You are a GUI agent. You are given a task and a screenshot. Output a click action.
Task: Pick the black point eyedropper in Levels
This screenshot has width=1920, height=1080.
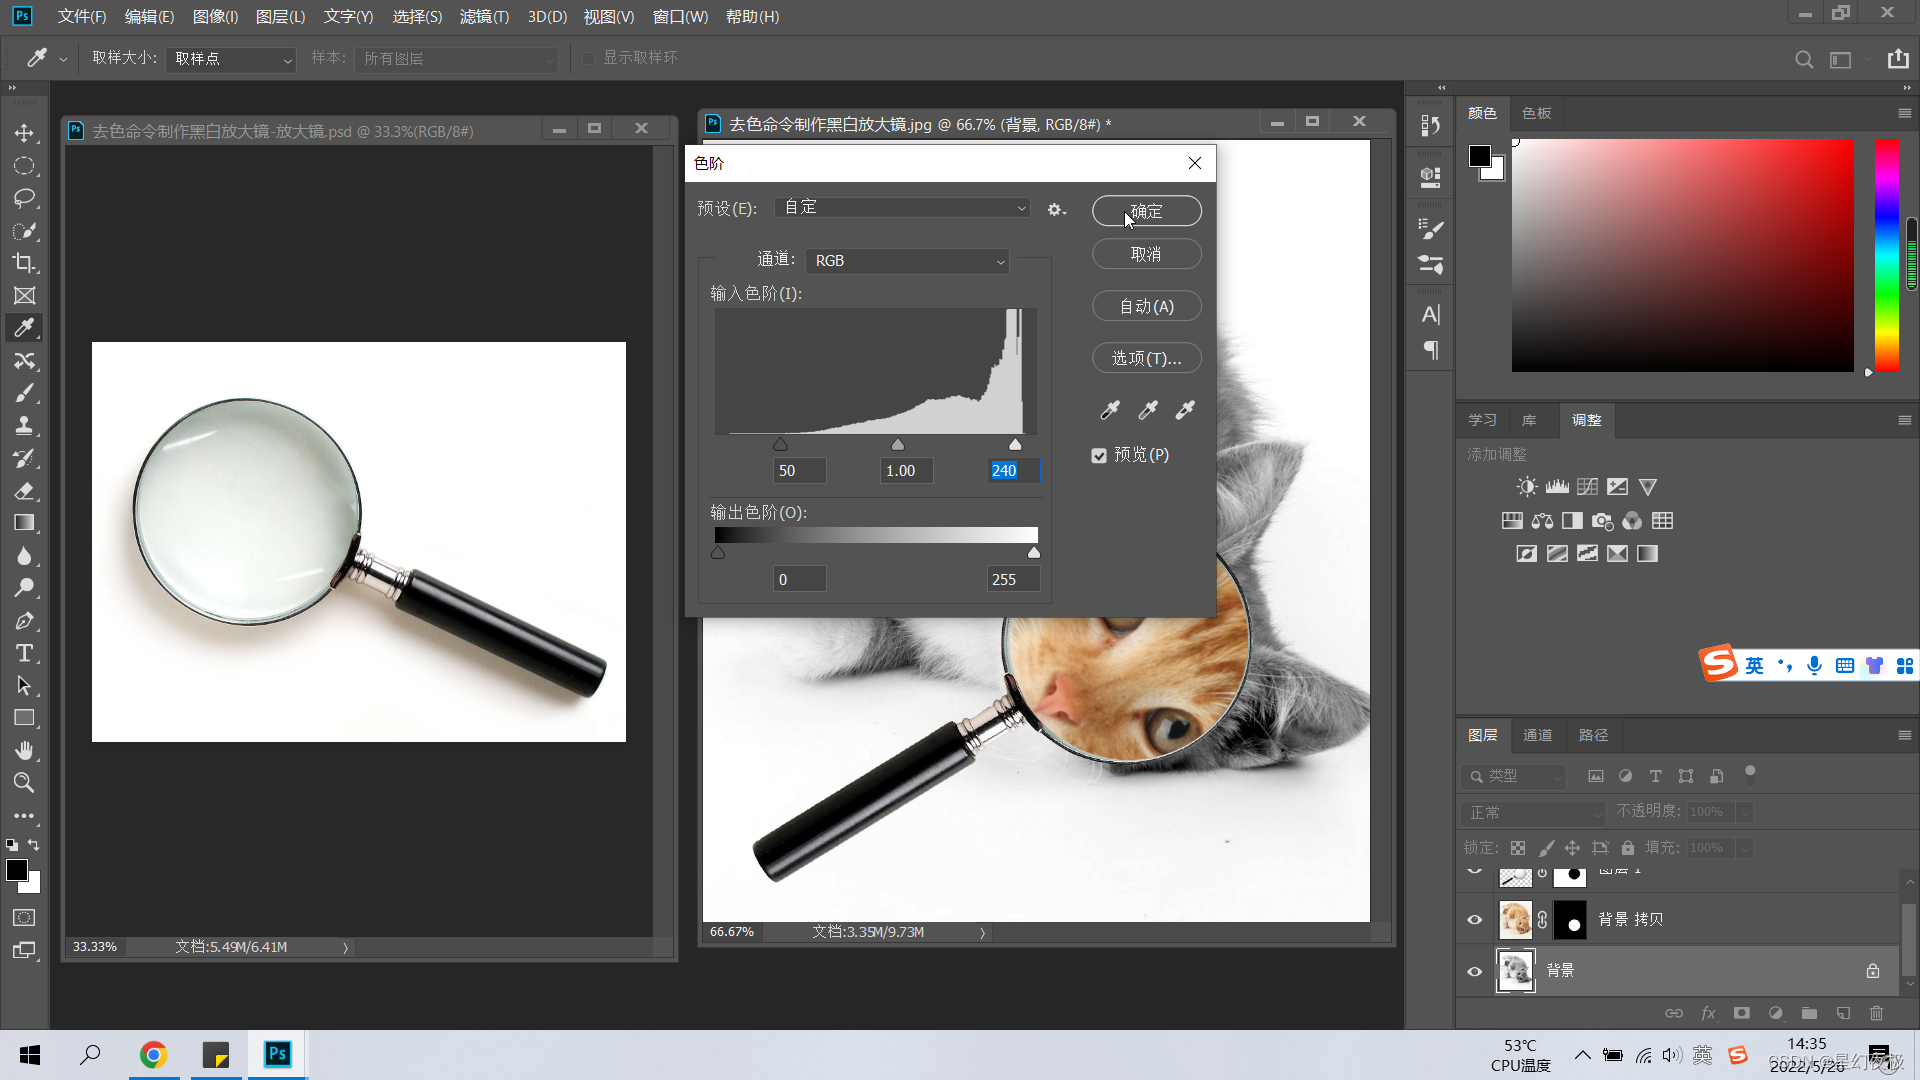click(1110, 409)
